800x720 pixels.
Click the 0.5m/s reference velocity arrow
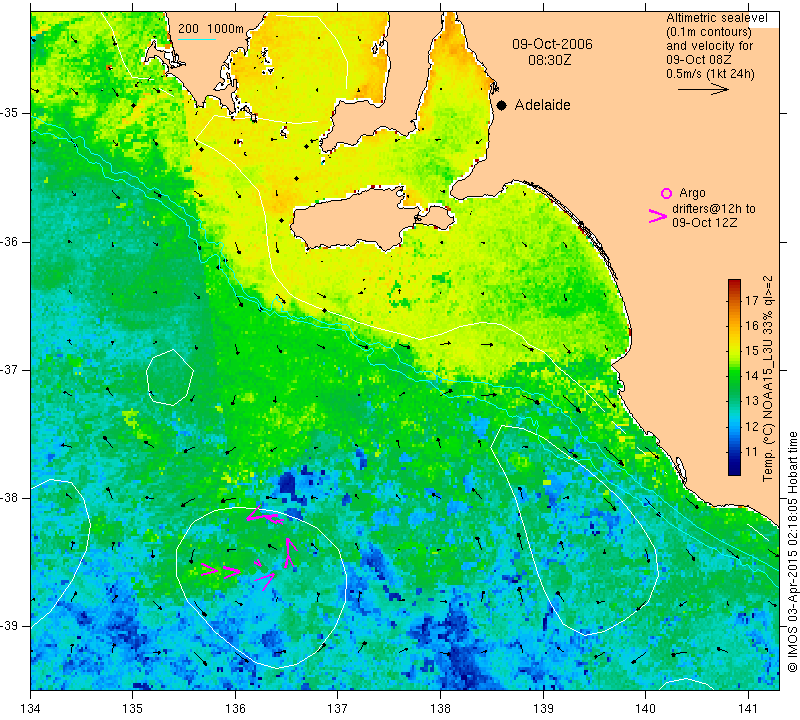[x=703, y=89]
